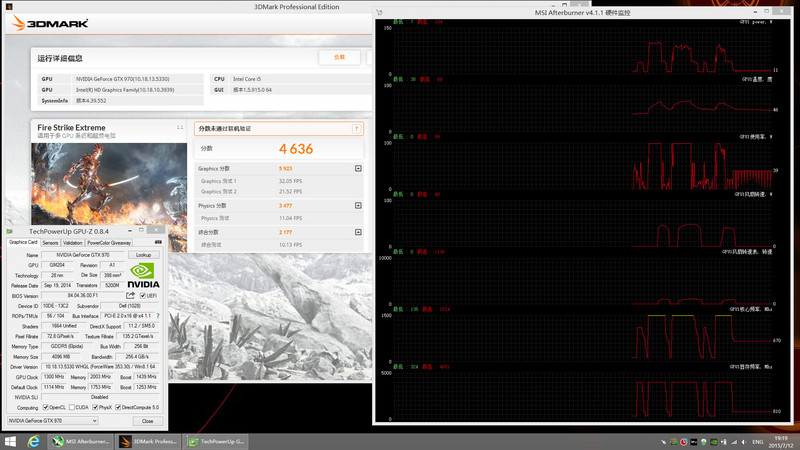Click the GPU-Z screenshot camera icon
800x450 pixels.
(158, 242)
